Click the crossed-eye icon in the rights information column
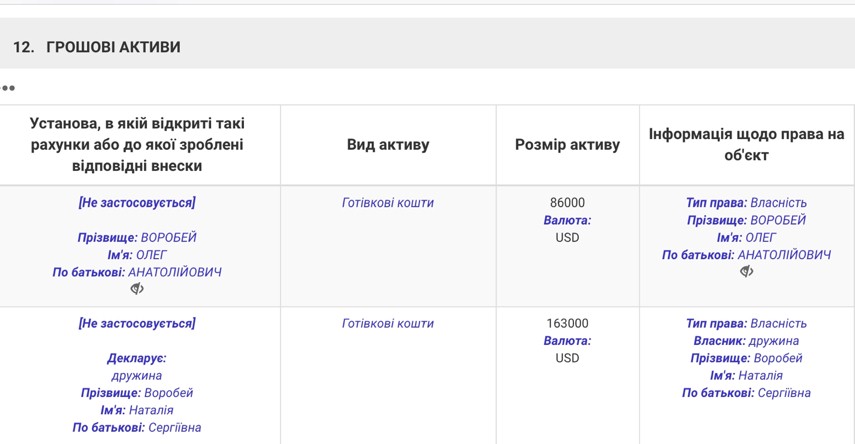 click(746, 272)
